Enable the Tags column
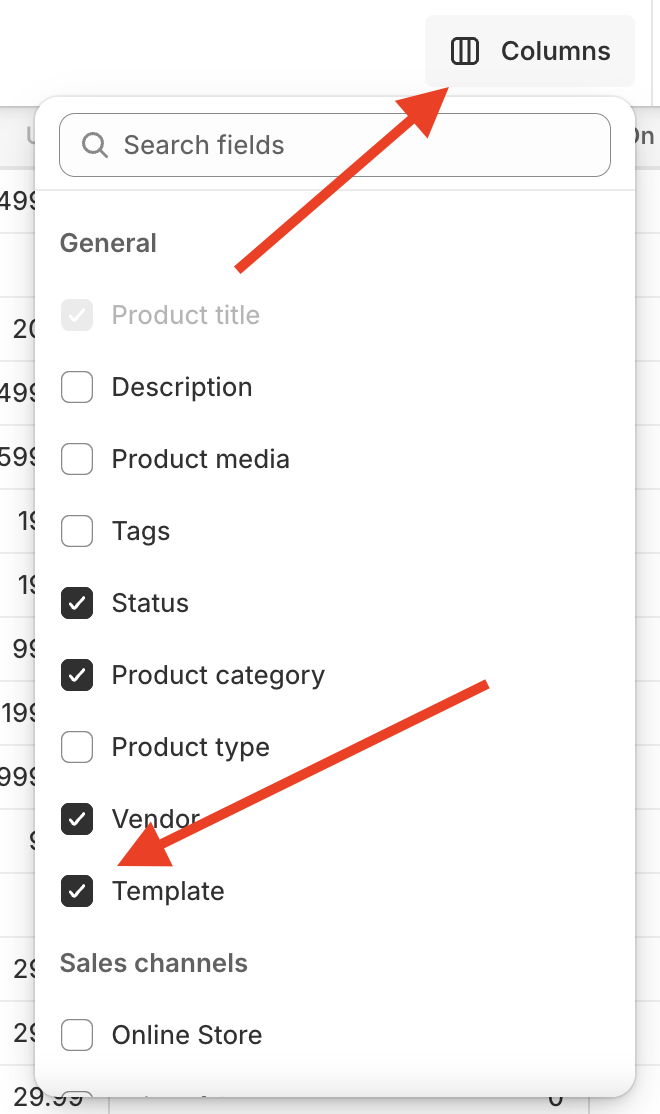 click(77, 531)
